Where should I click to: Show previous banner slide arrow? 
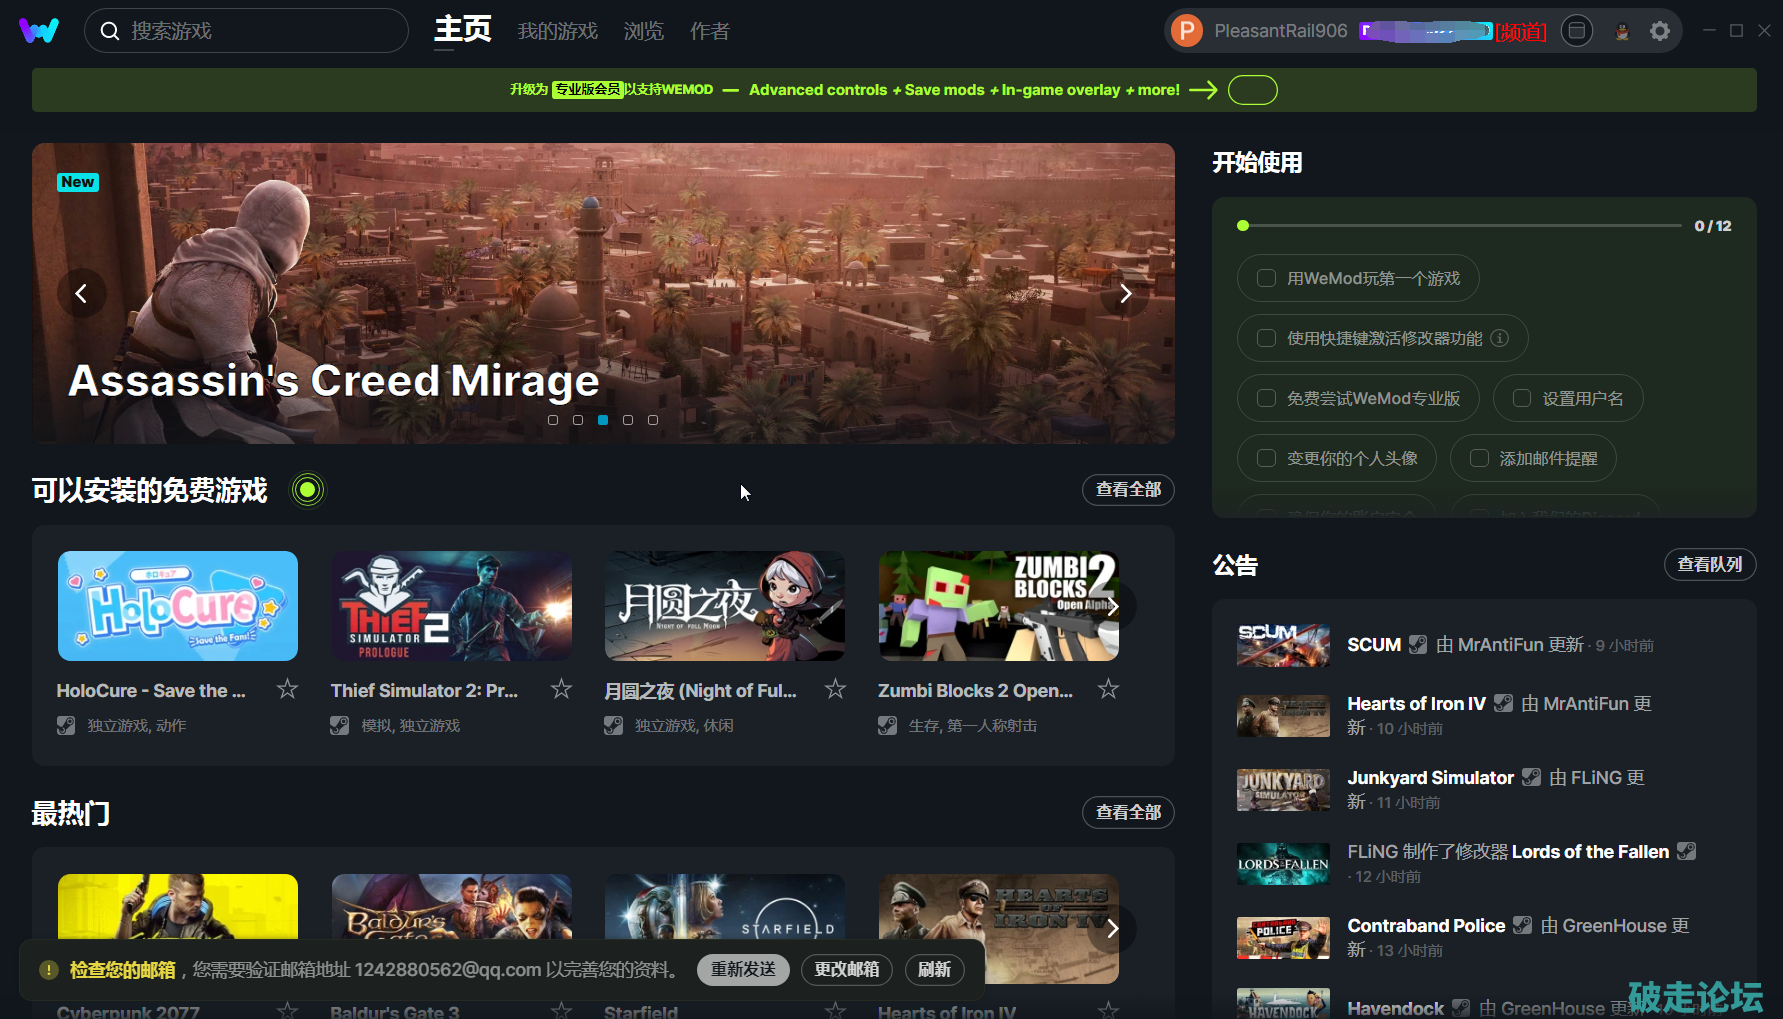tap(82, 293)
